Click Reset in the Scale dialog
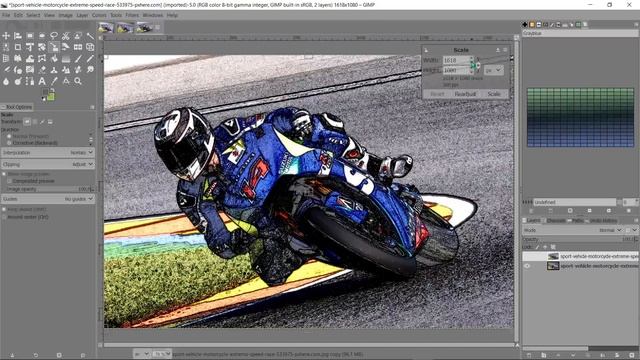The height and width of the screenshot is (360, 640). tap(437, 94)
